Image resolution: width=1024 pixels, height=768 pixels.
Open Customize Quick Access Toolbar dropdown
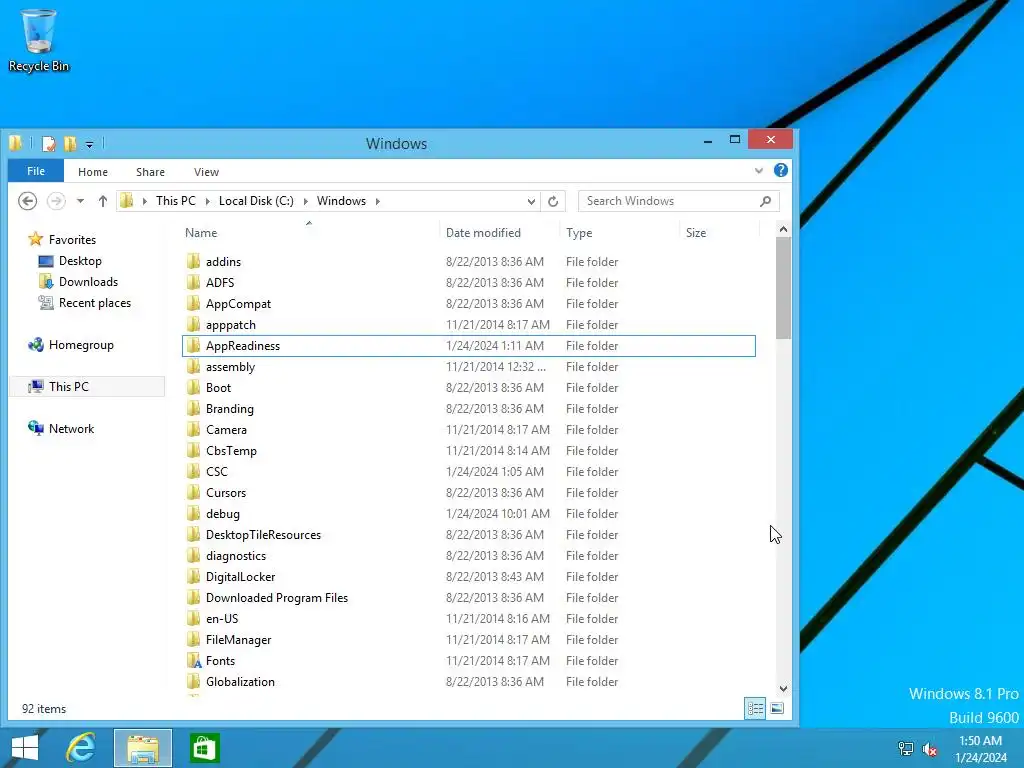pos(89,144)
